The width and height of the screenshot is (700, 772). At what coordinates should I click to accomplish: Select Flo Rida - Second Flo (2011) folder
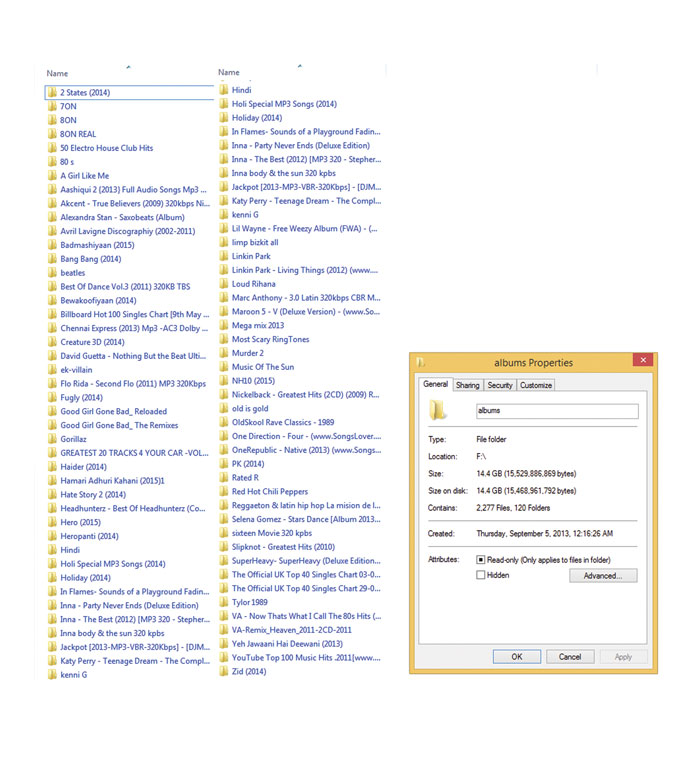[x=133, y=384]
